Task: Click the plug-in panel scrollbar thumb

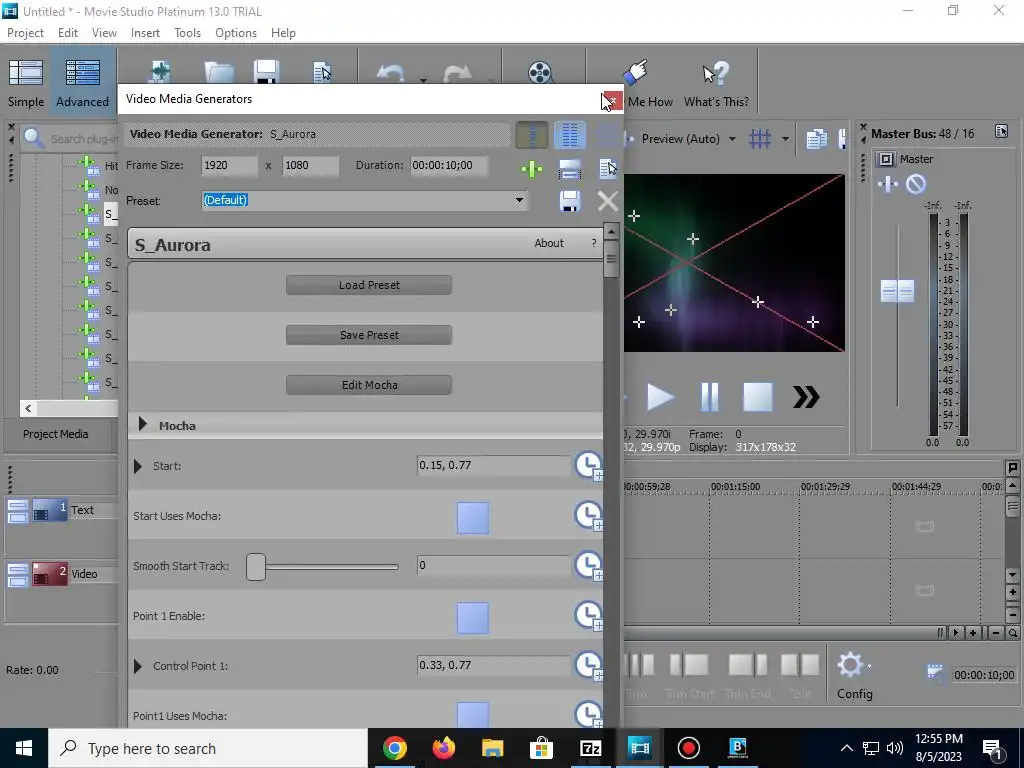Action: coord(611,259)
